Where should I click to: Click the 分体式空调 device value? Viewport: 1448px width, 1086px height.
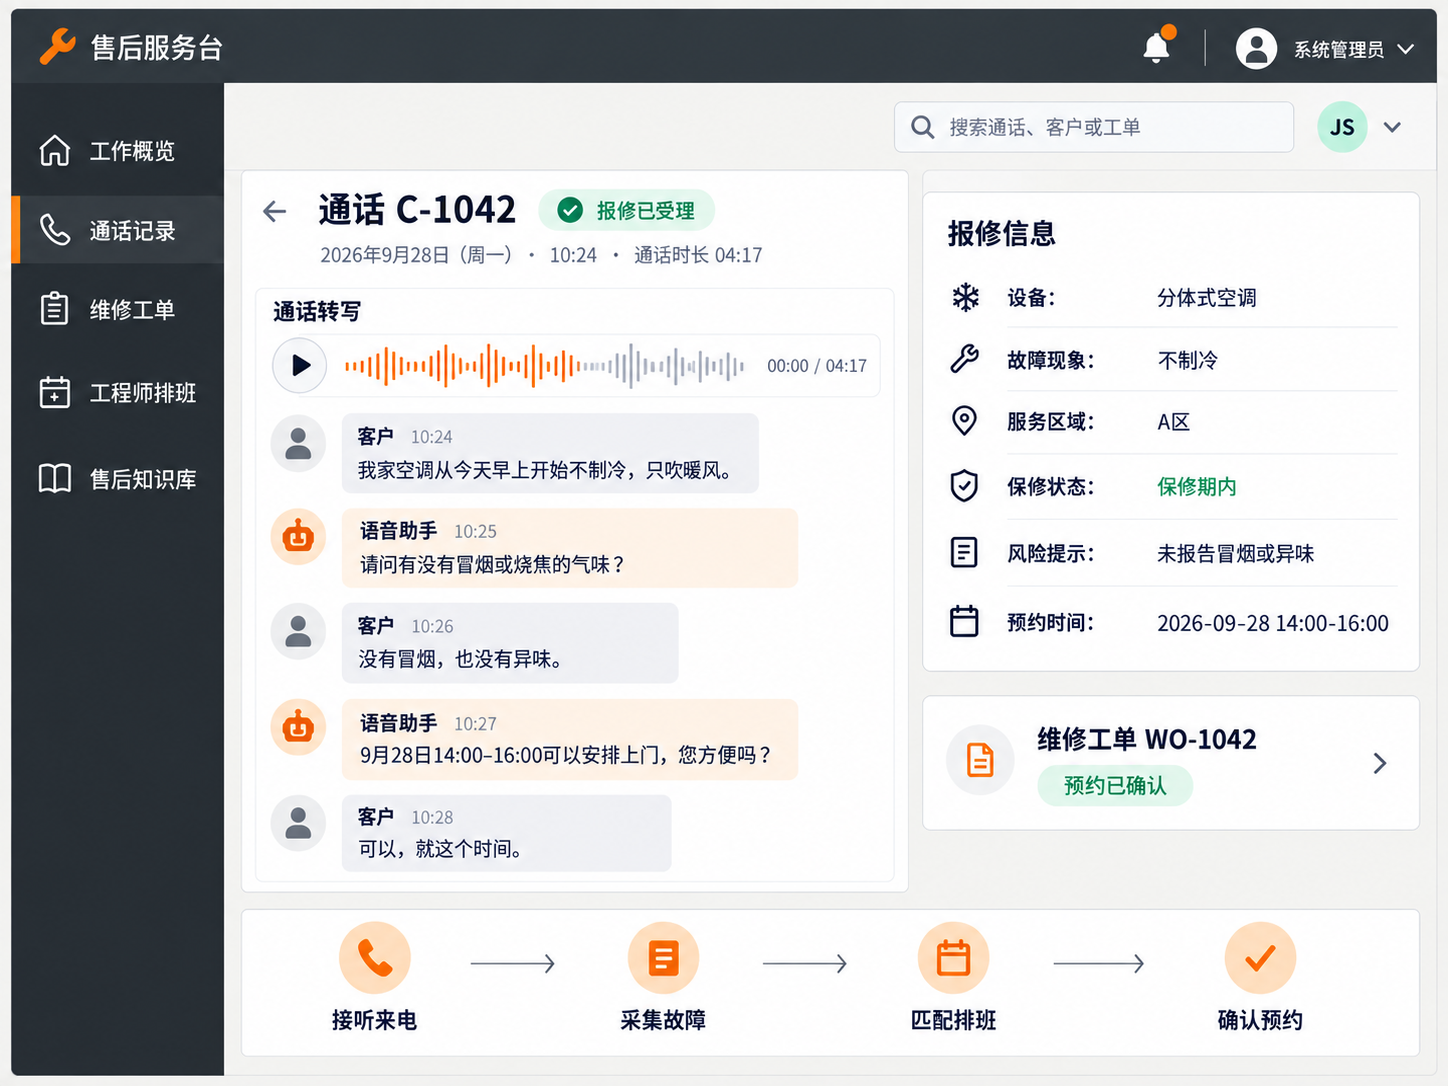[1207, 298]
